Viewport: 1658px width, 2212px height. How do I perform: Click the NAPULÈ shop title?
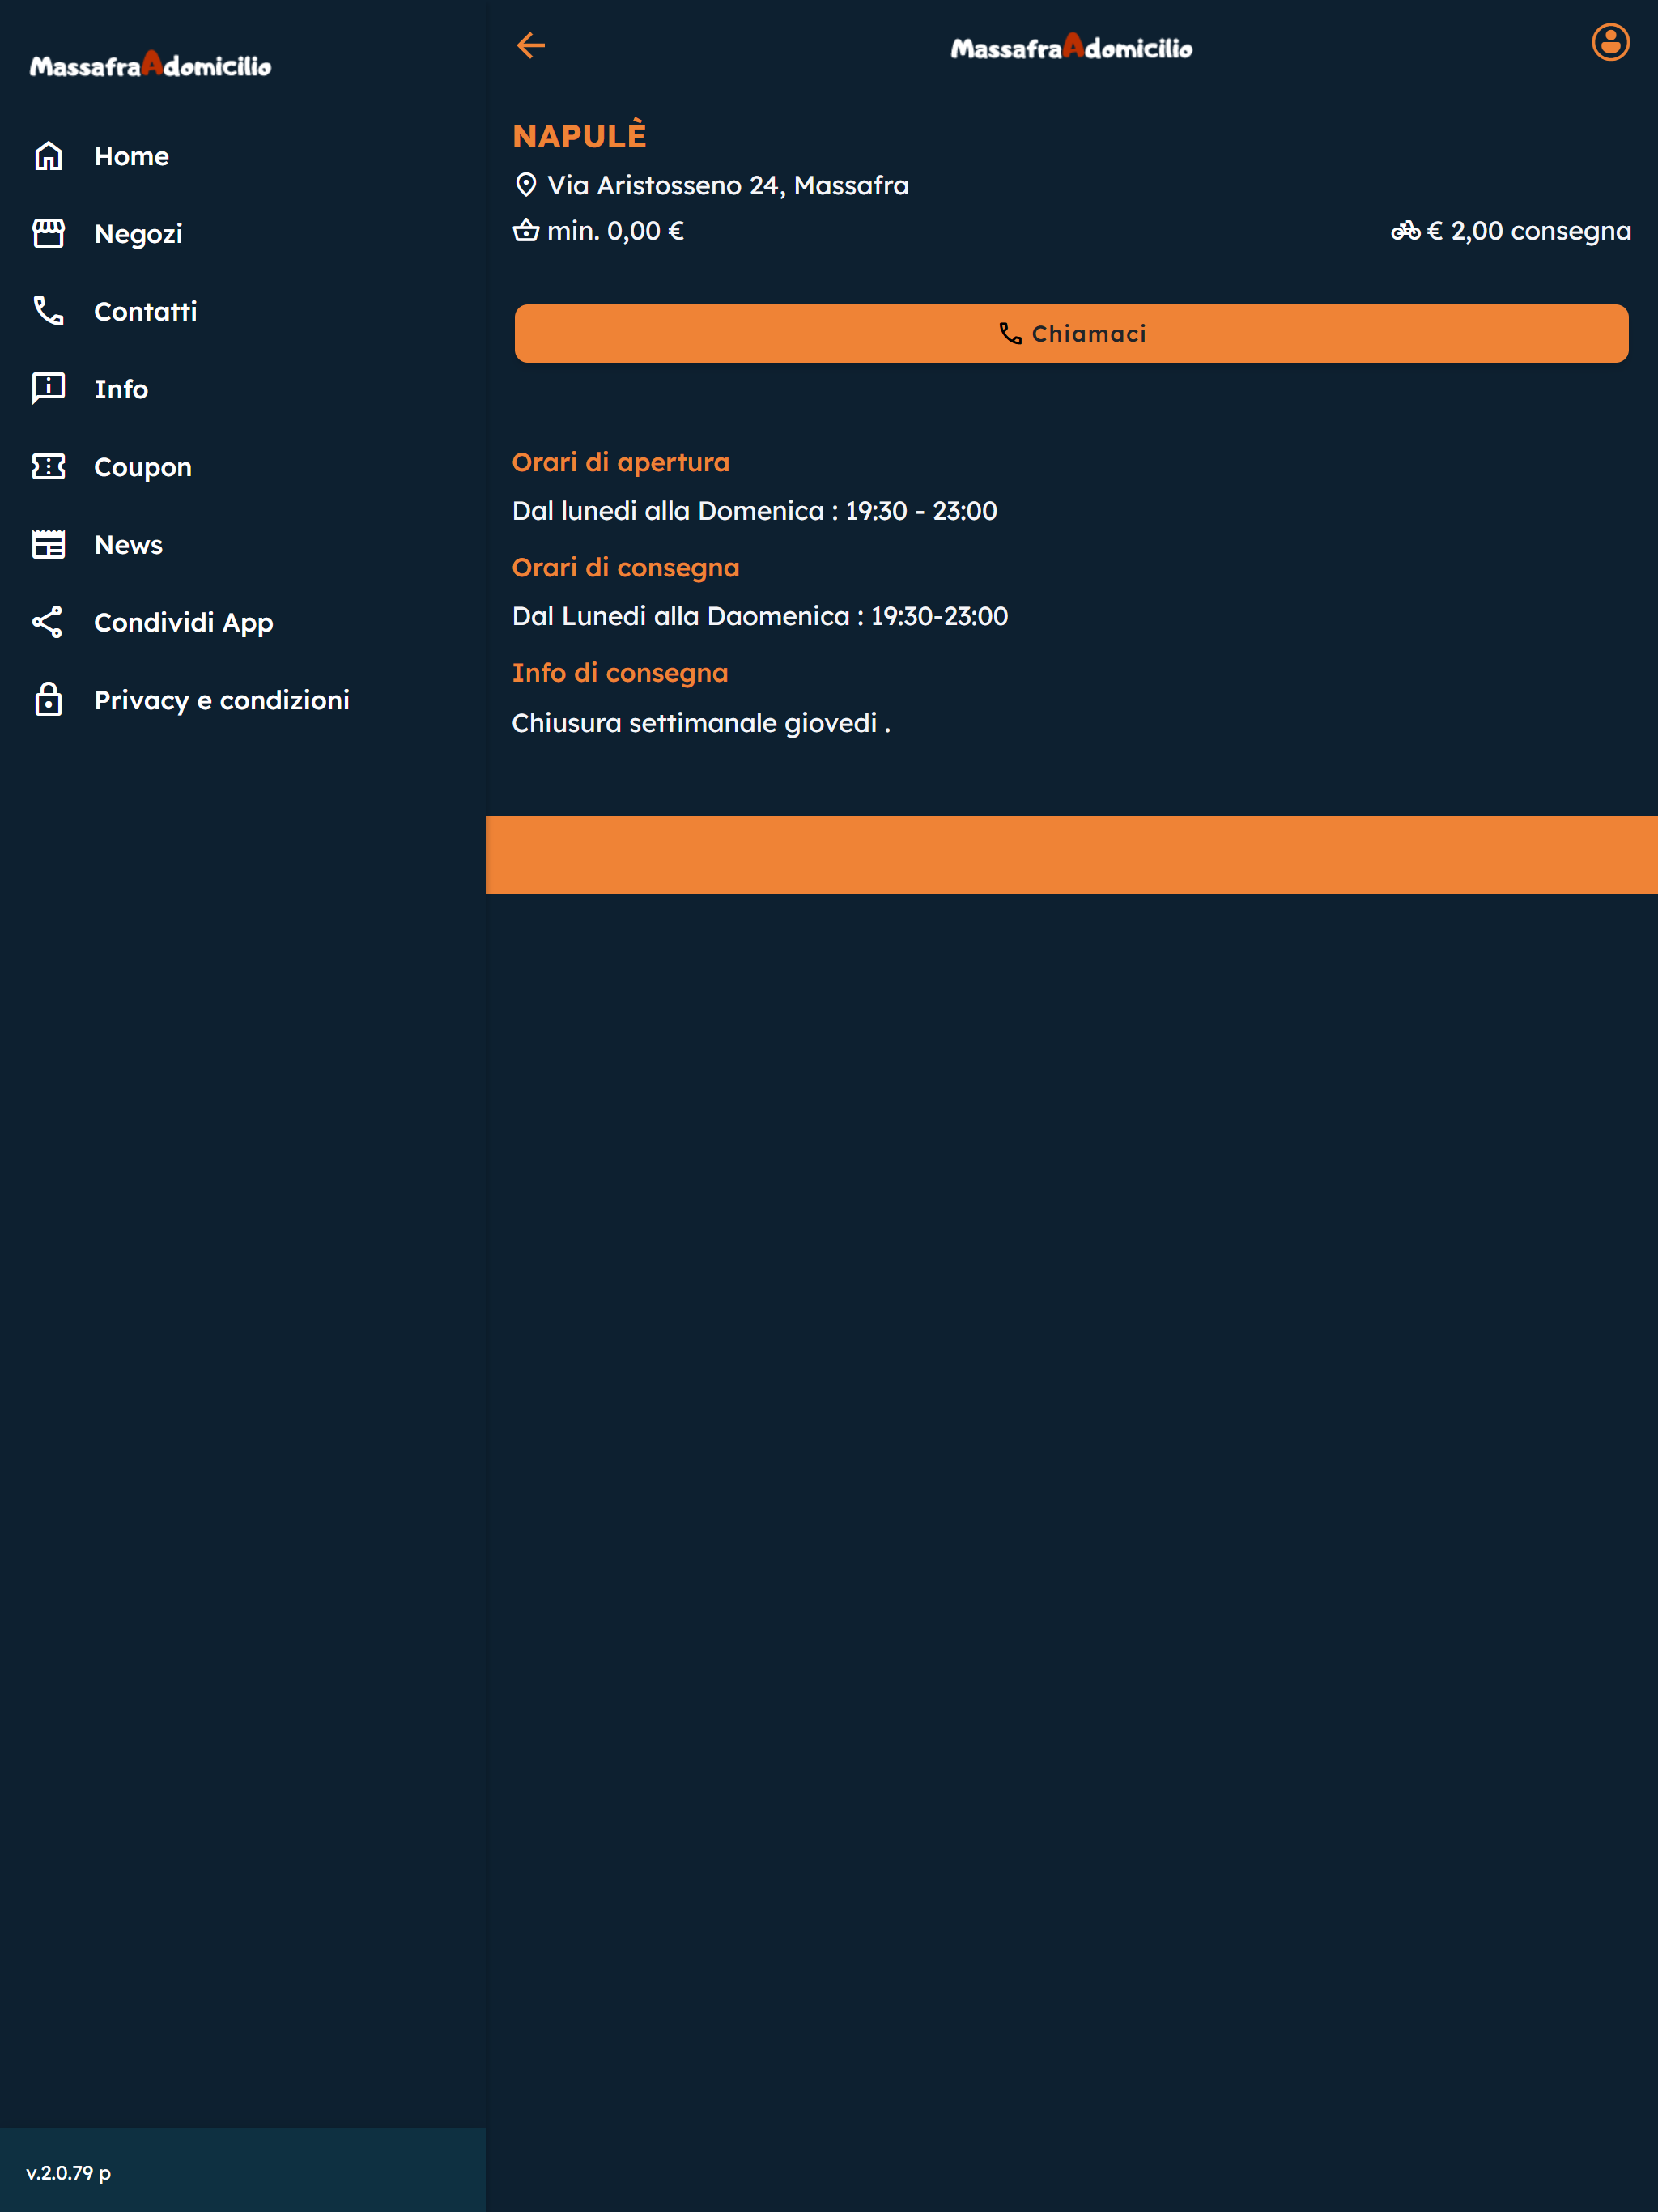point(579,136)
